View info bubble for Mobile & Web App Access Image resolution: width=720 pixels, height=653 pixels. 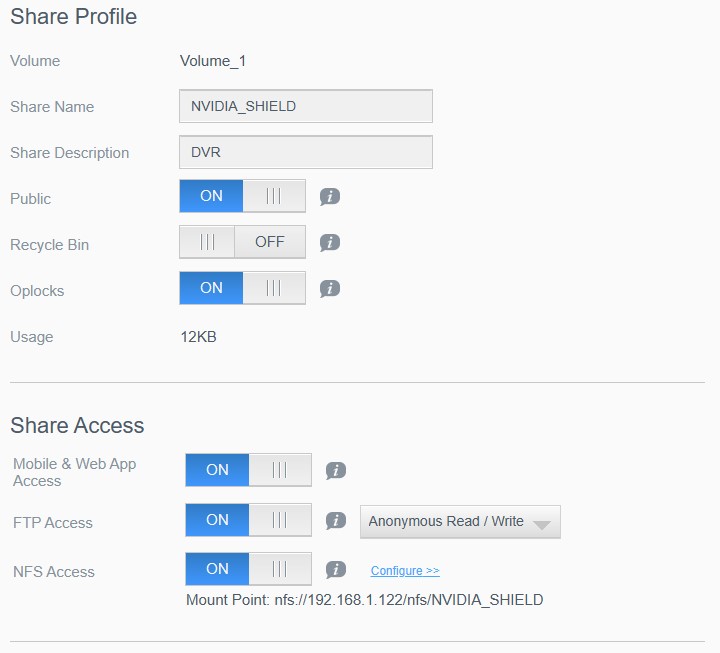point(336,470)
